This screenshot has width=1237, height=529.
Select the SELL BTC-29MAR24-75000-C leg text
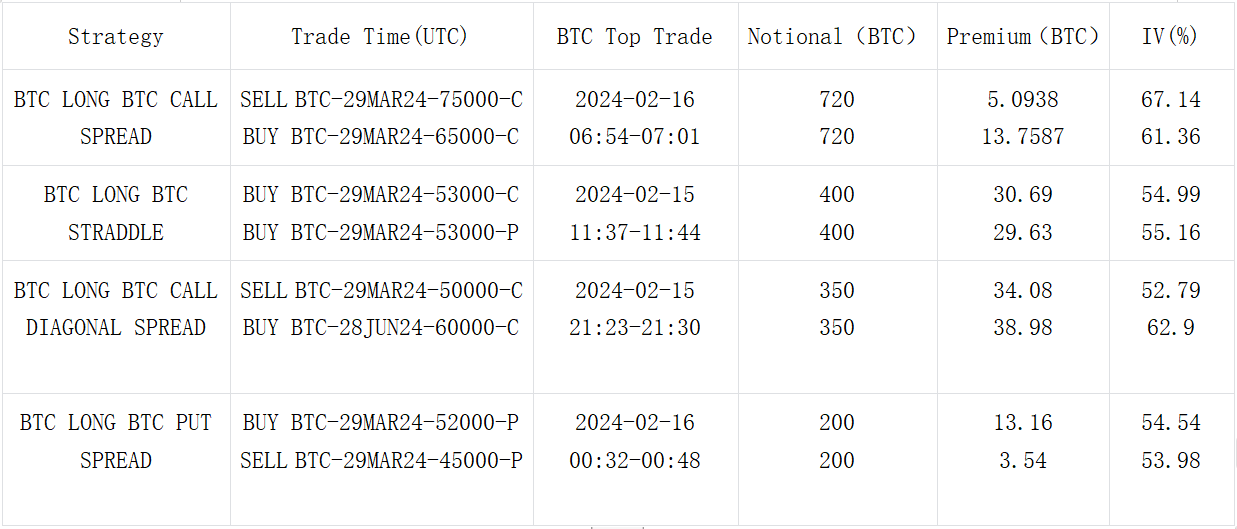[x=381, y=100]
